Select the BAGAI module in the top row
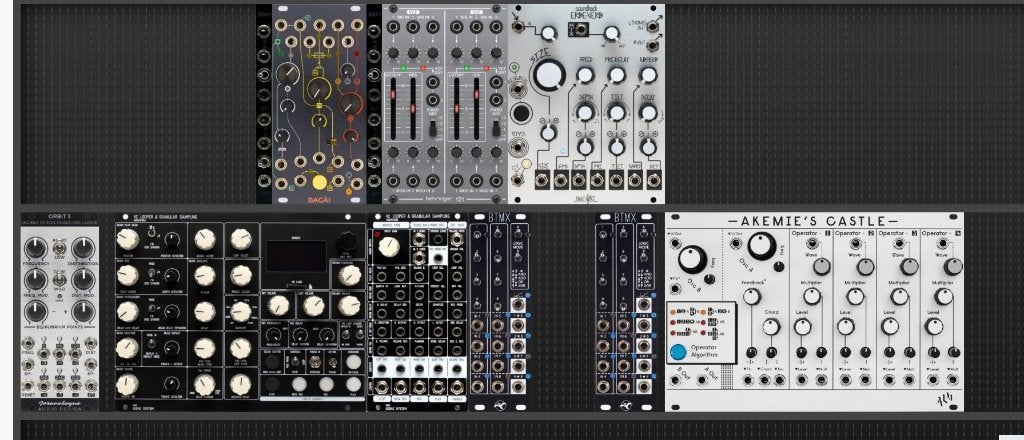 click(319, 104)
